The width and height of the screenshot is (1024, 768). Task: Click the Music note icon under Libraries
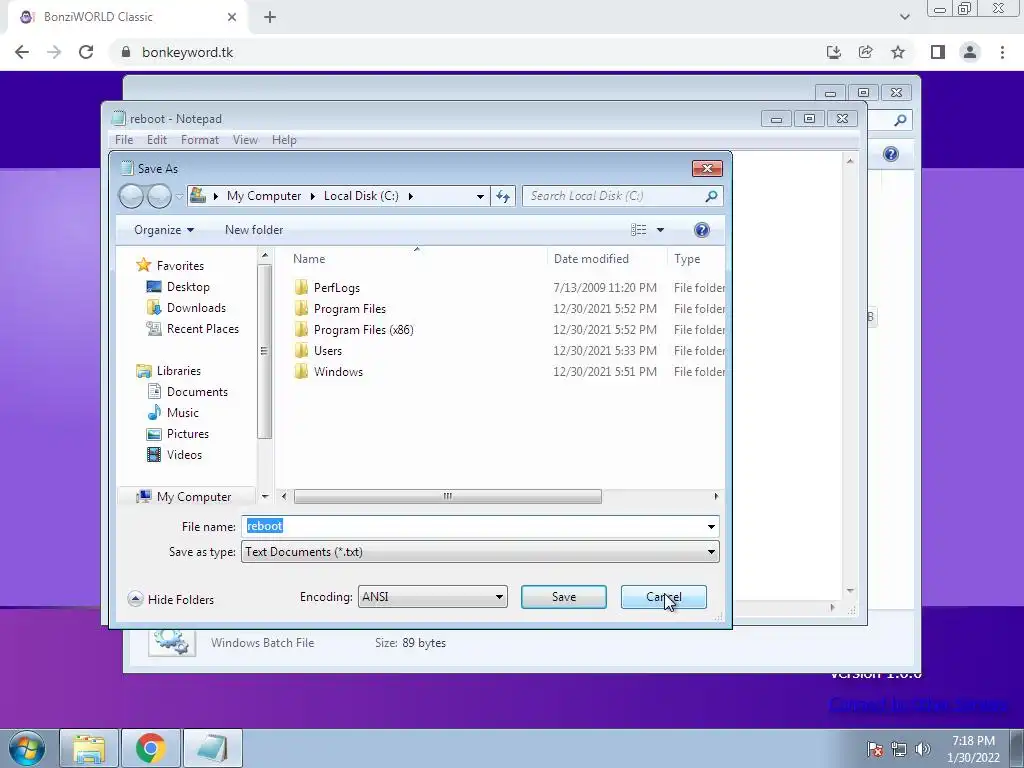(x=153, y=412)
